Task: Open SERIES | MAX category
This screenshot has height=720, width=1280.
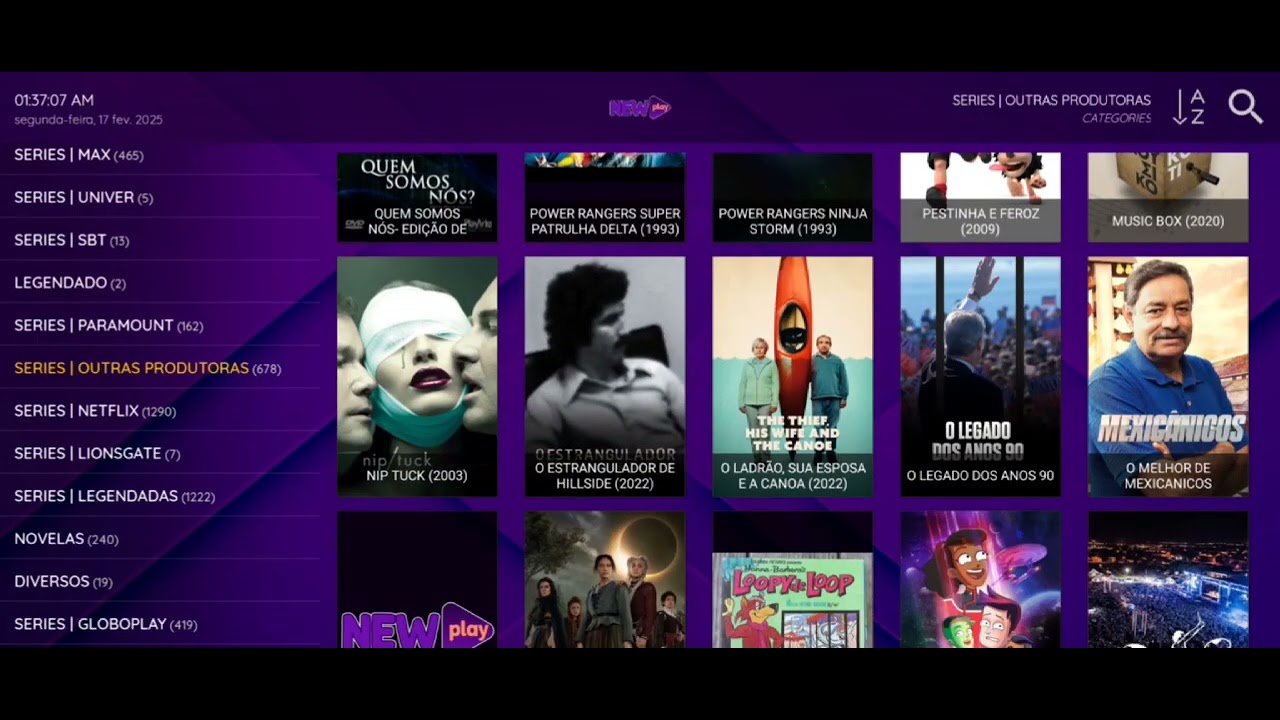Action: coord(160,155)
